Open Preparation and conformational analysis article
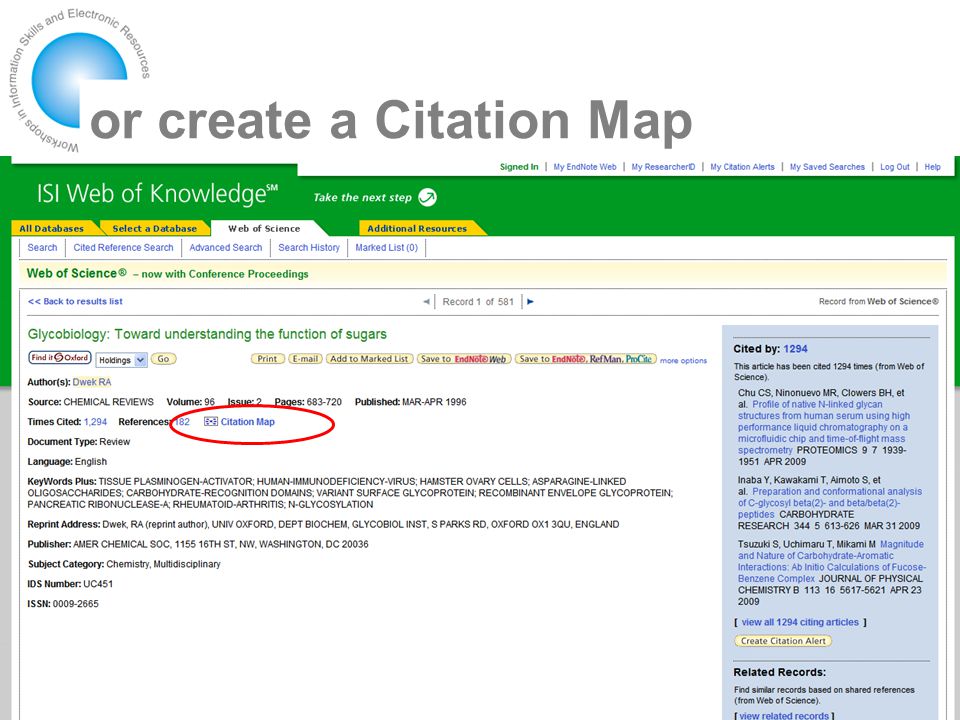Screen dimensions: 960x720 tap(830, 503)
